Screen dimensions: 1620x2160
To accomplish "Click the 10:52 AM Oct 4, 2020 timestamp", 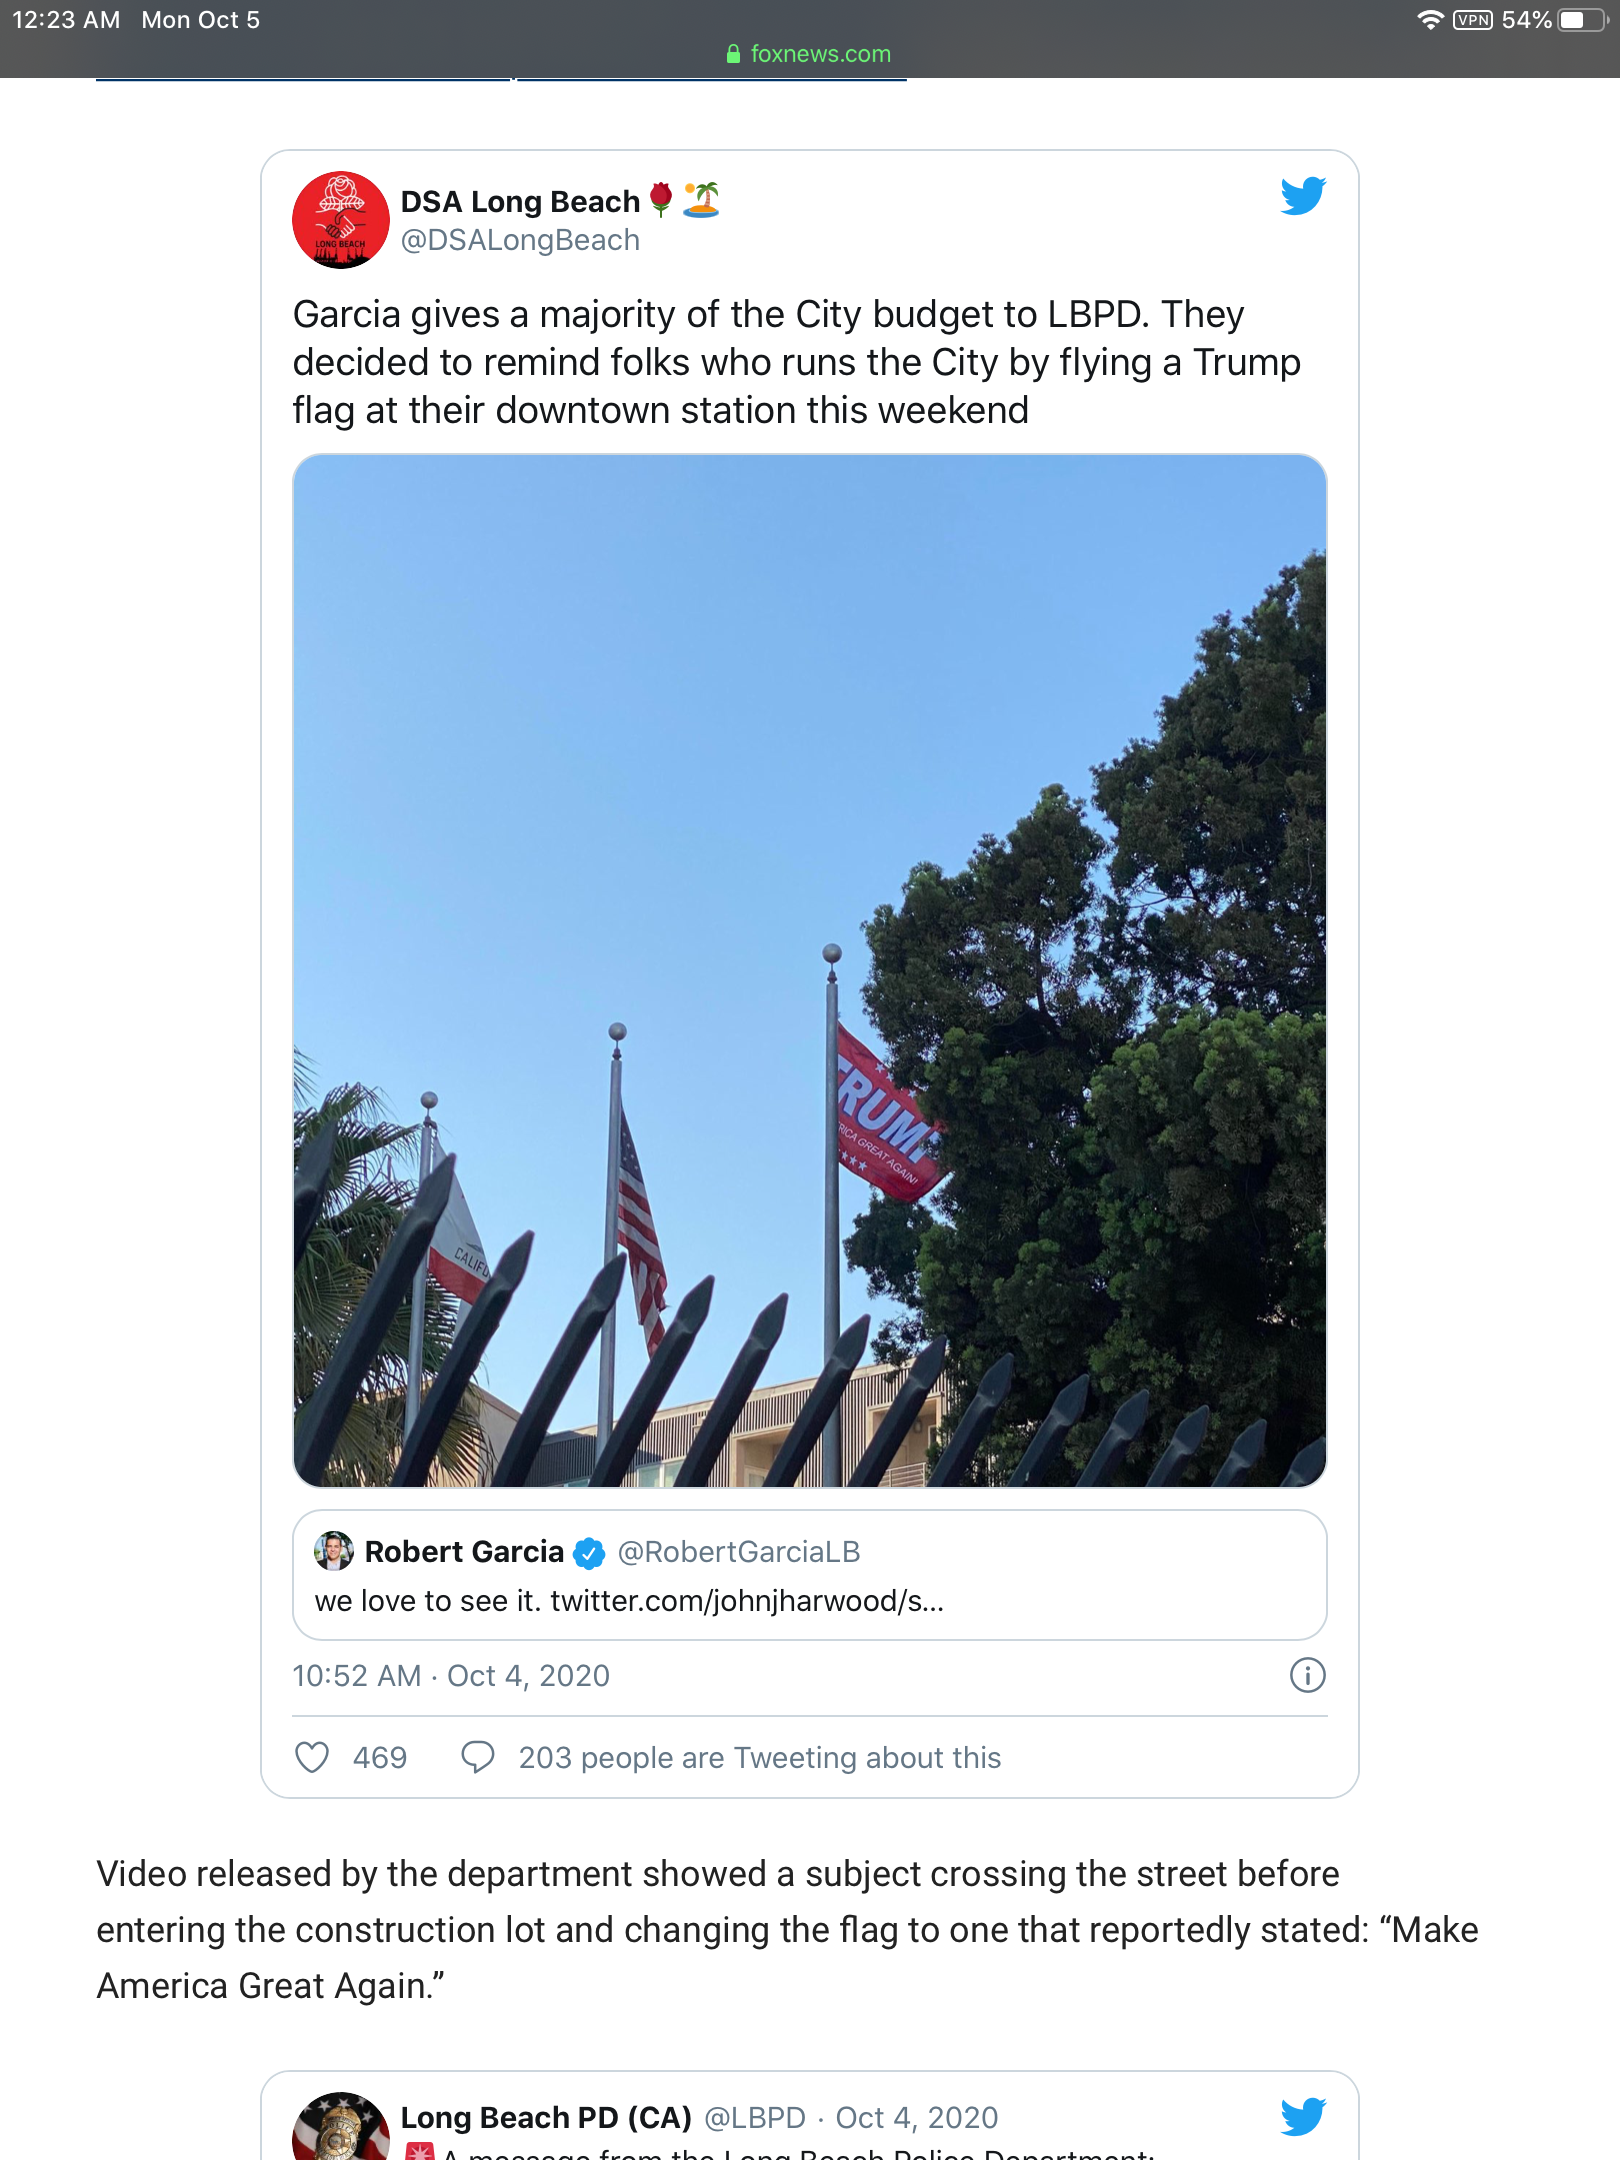I will 451,1675.
